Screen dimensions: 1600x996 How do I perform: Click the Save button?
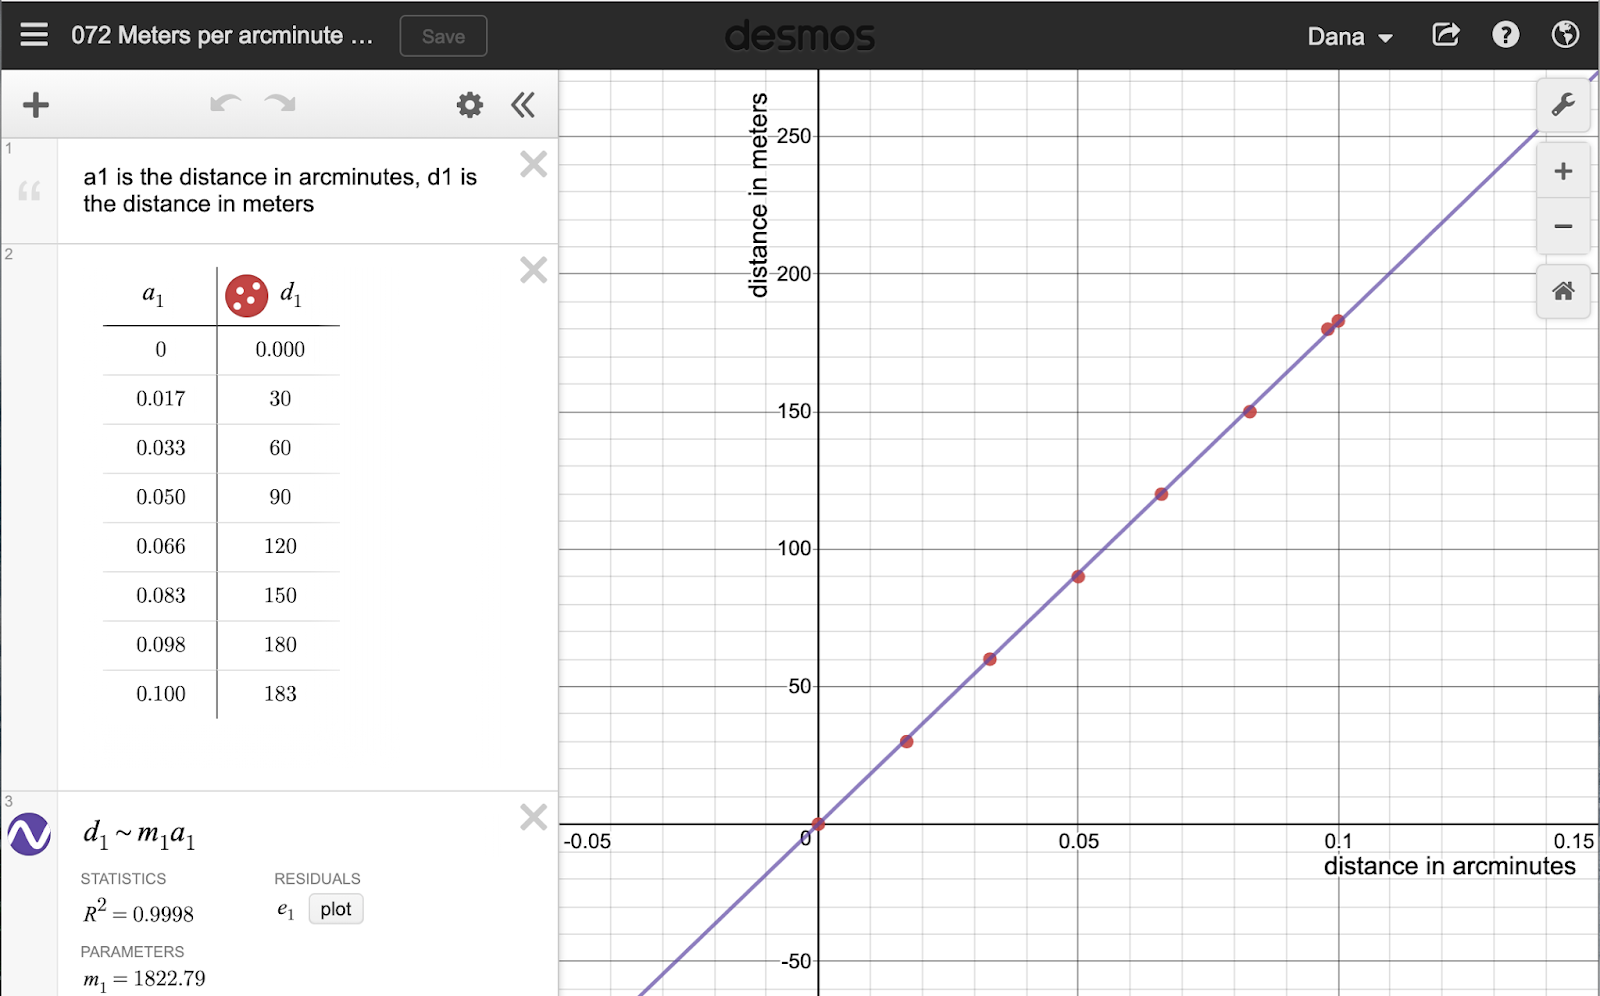[443, 35]
